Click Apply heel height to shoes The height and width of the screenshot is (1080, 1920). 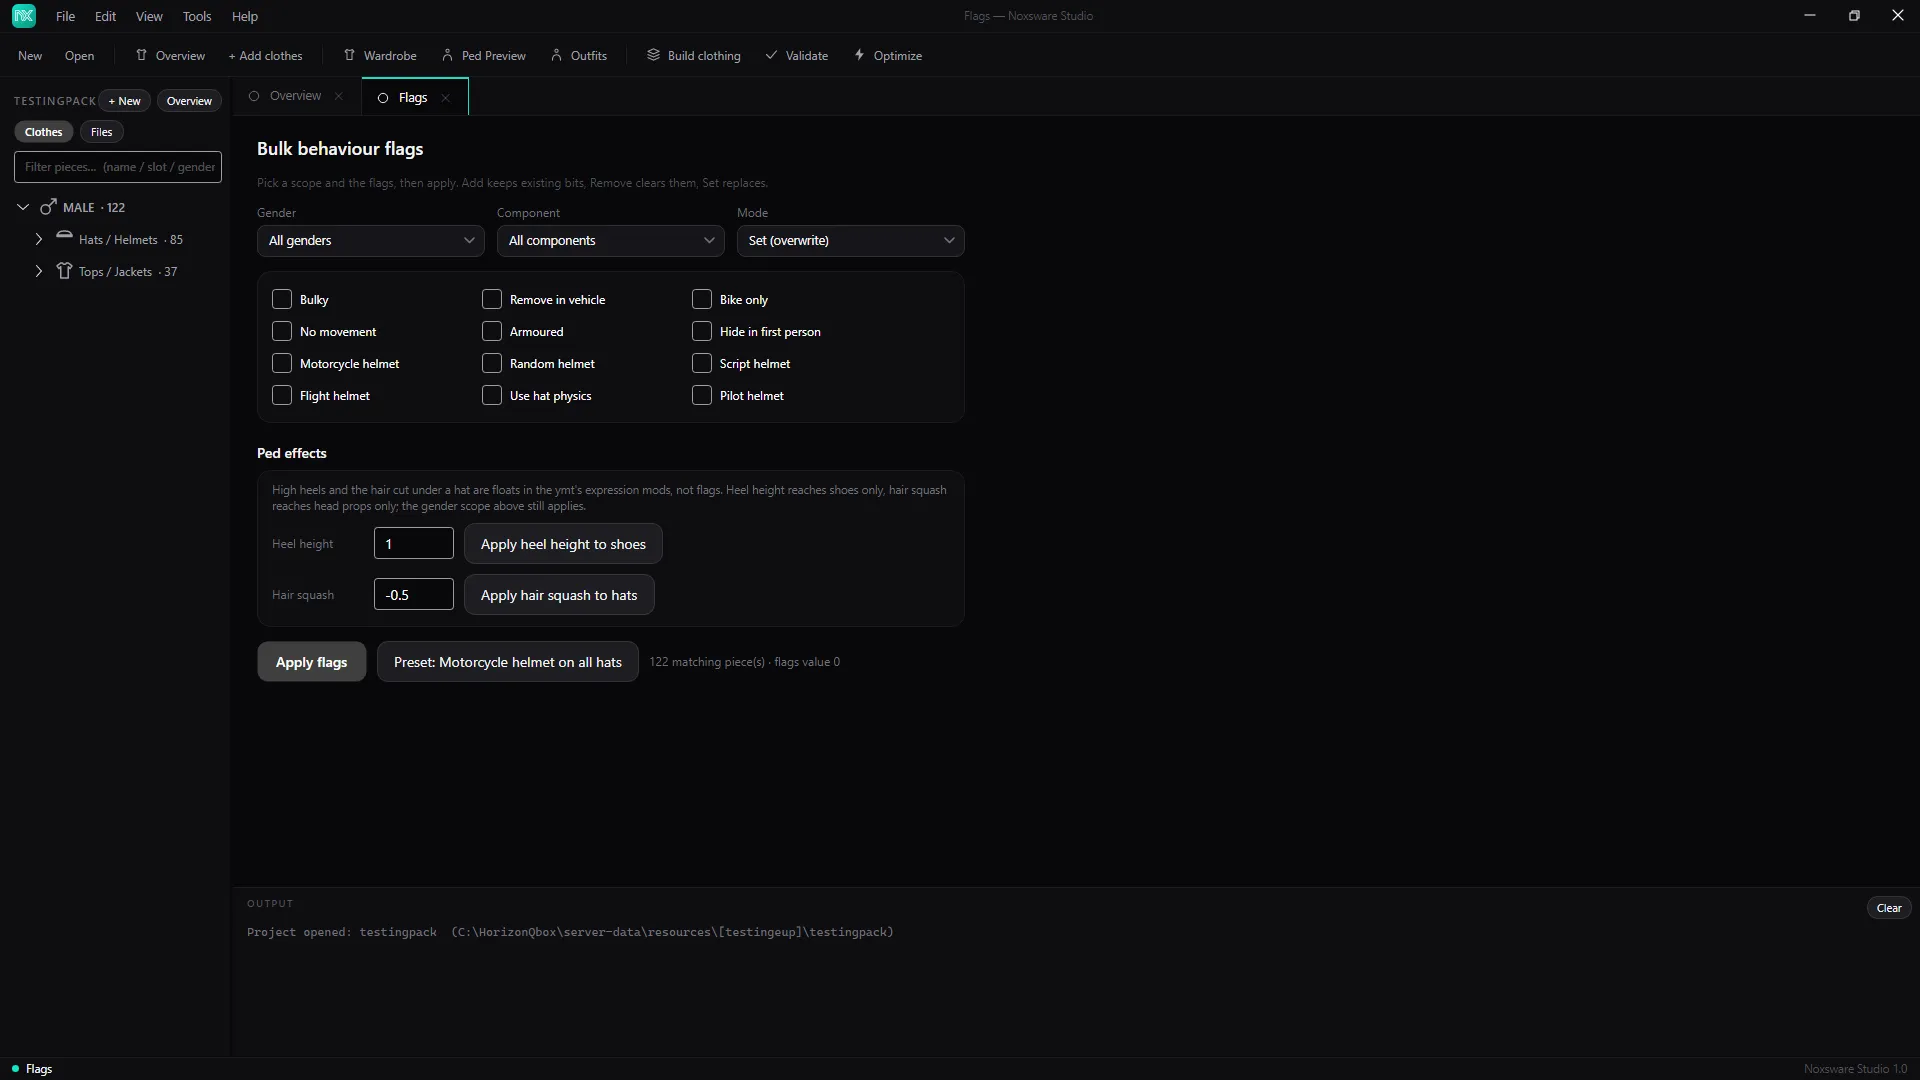pos(563,544)
